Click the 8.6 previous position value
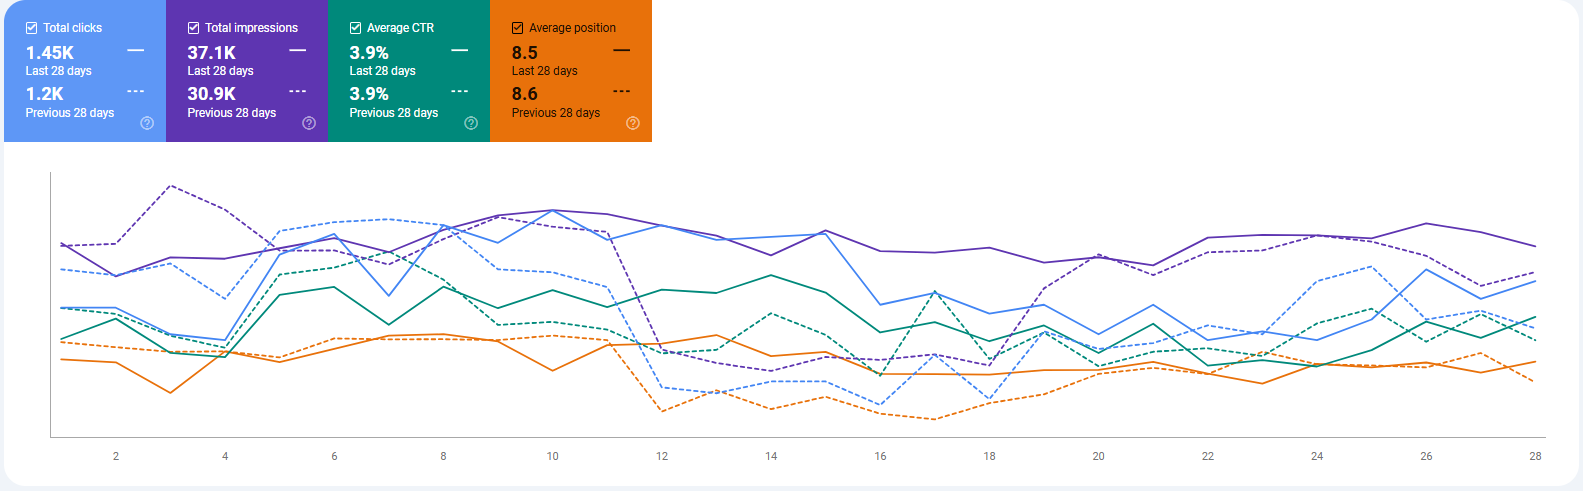The height and width of the screenshot is (491, 1583). tap(525, 94)
